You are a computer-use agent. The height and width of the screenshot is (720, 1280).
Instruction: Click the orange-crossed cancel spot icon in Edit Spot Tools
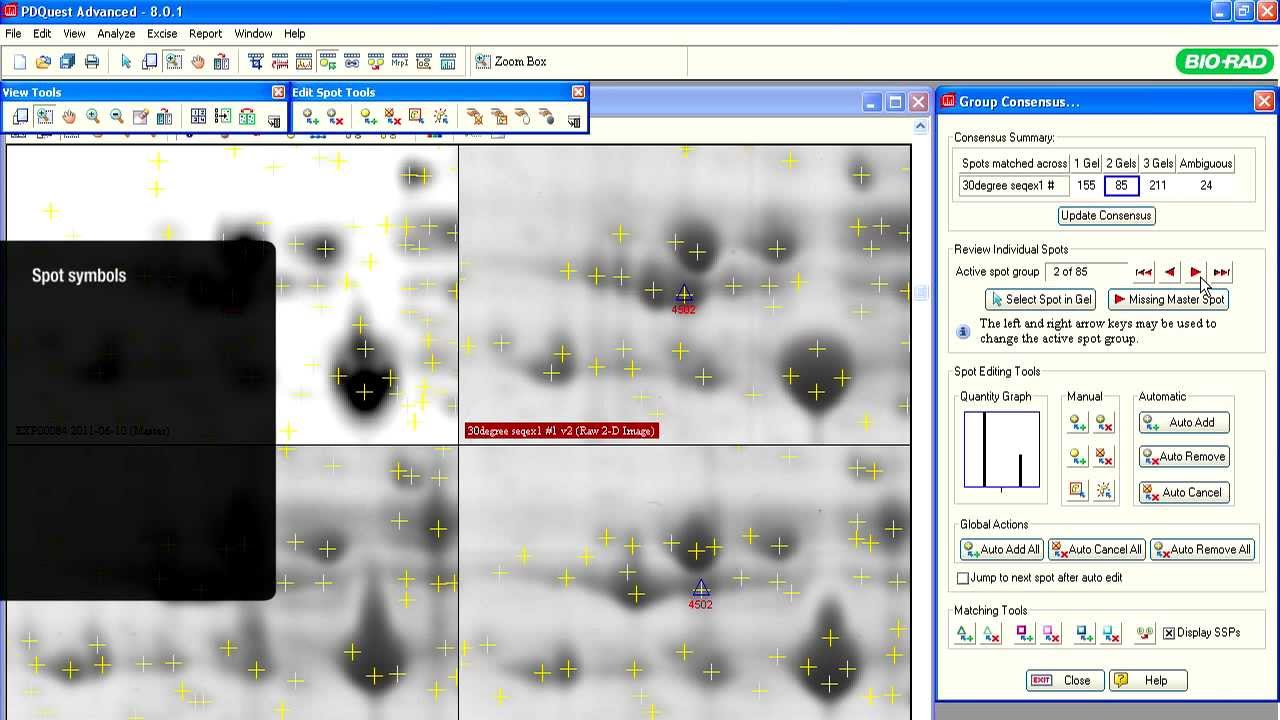pos(392,117)
